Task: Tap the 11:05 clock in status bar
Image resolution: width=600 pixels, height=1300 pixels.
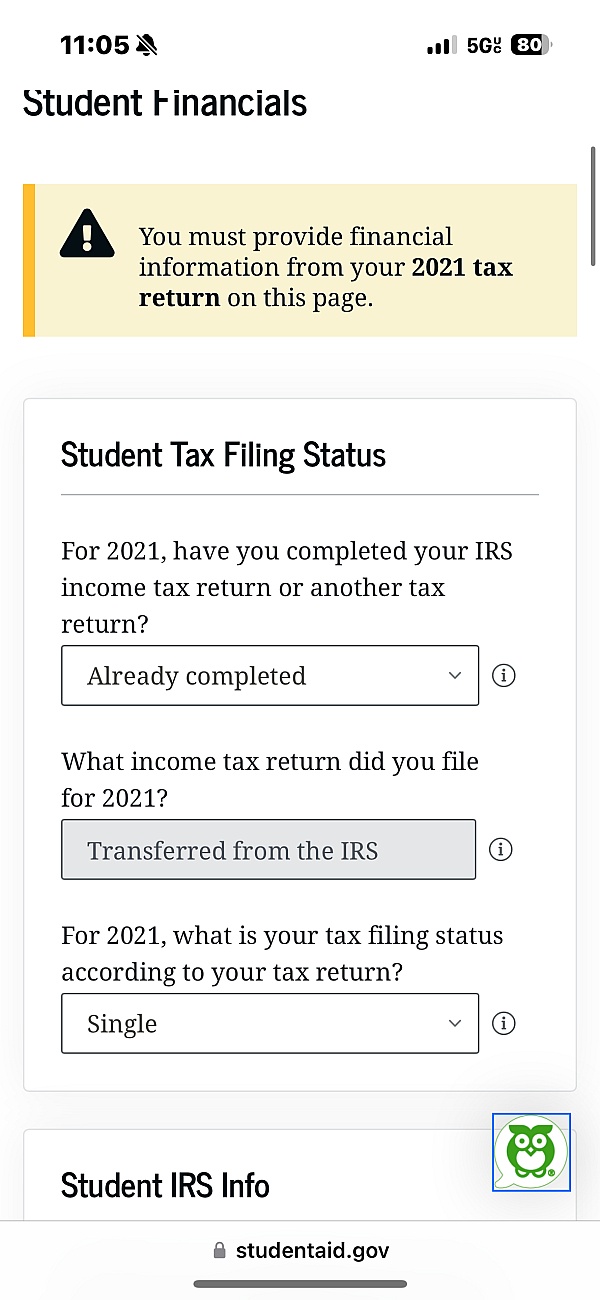Action: click(x=94, y=45)
